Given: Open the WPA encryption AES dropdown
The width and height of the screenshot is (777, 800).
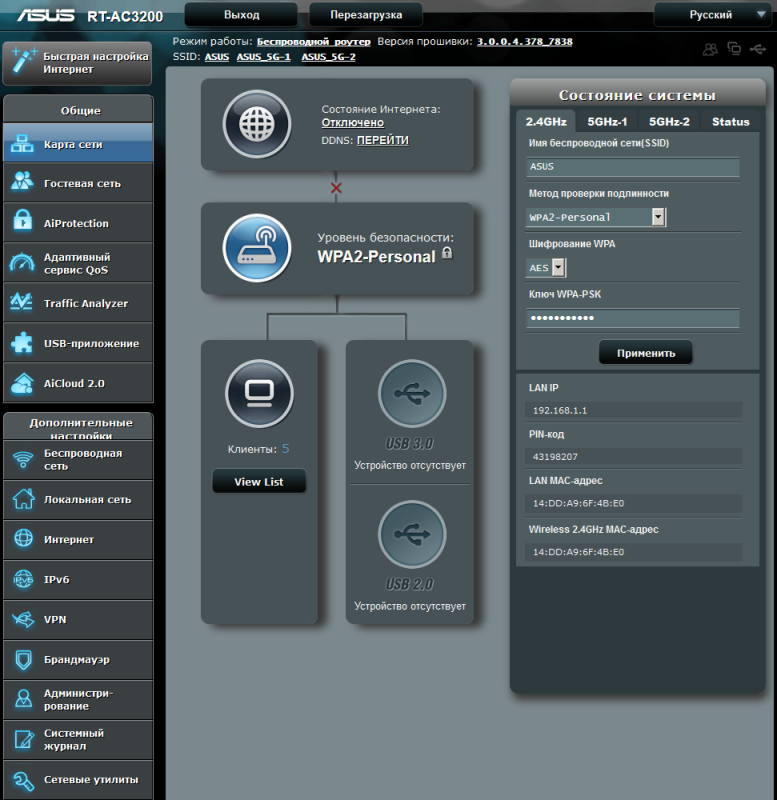Looking at the screenshot, I should point(546,267).
